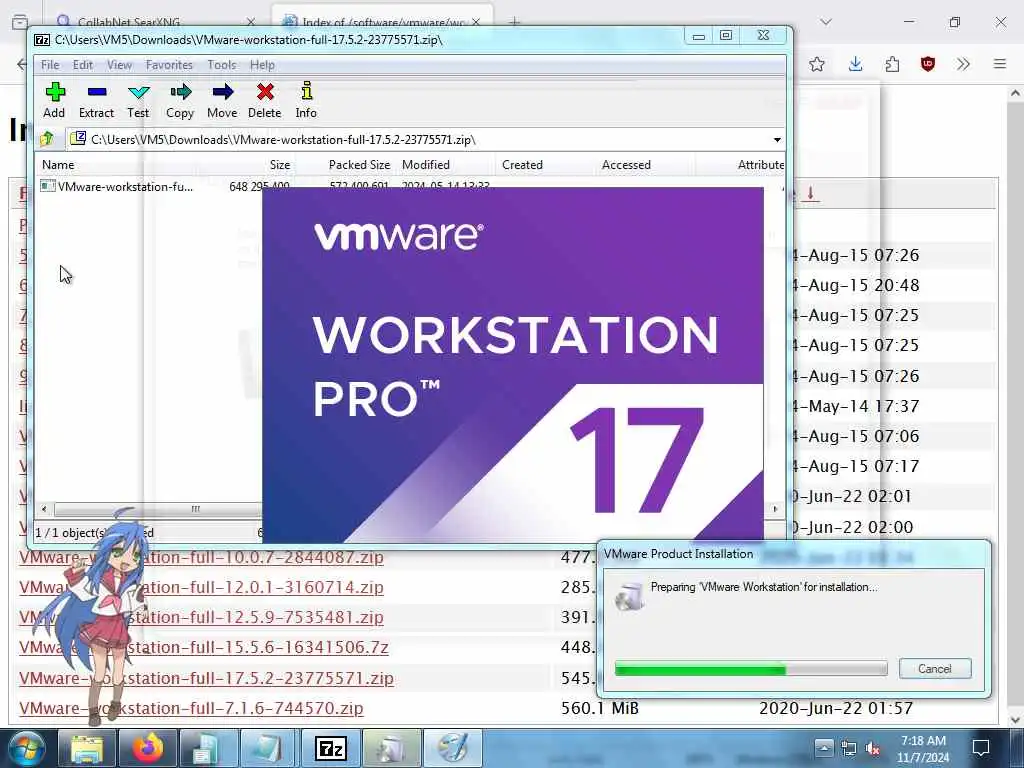Switch to 7-Zip on the taskbar
Viewport: 1024px width, 768px height.
[330, 748]
